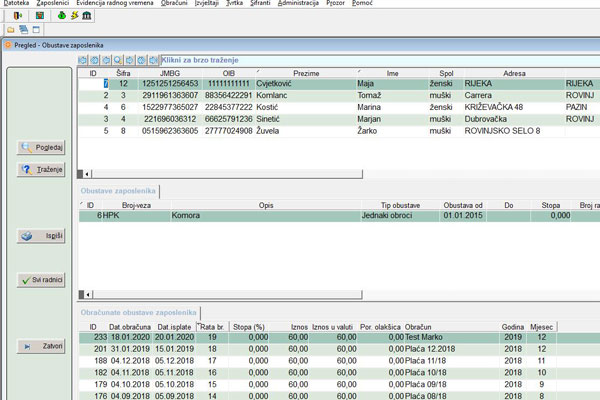This screenshot has width=600, height=400.
Task: Jump to first record with navigation arrow
Action: click(83, 60)
